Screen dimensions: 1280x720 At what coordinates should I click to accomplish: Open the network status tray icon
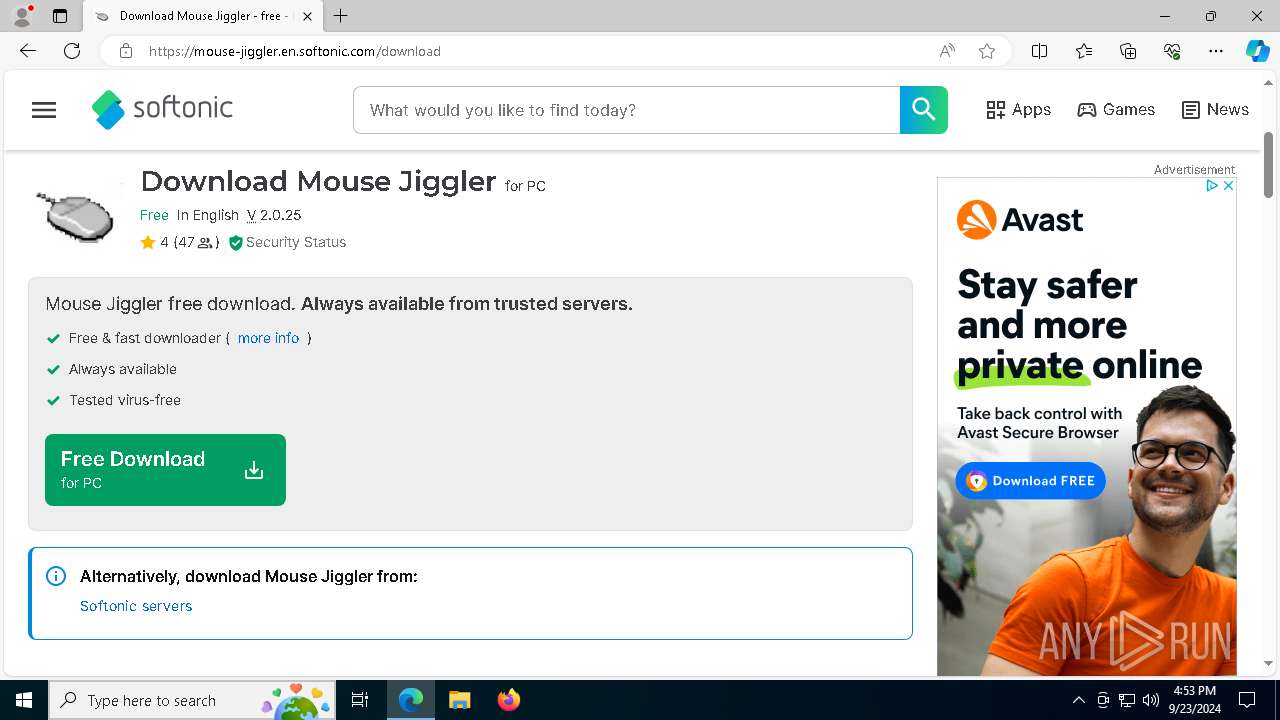1127,700
